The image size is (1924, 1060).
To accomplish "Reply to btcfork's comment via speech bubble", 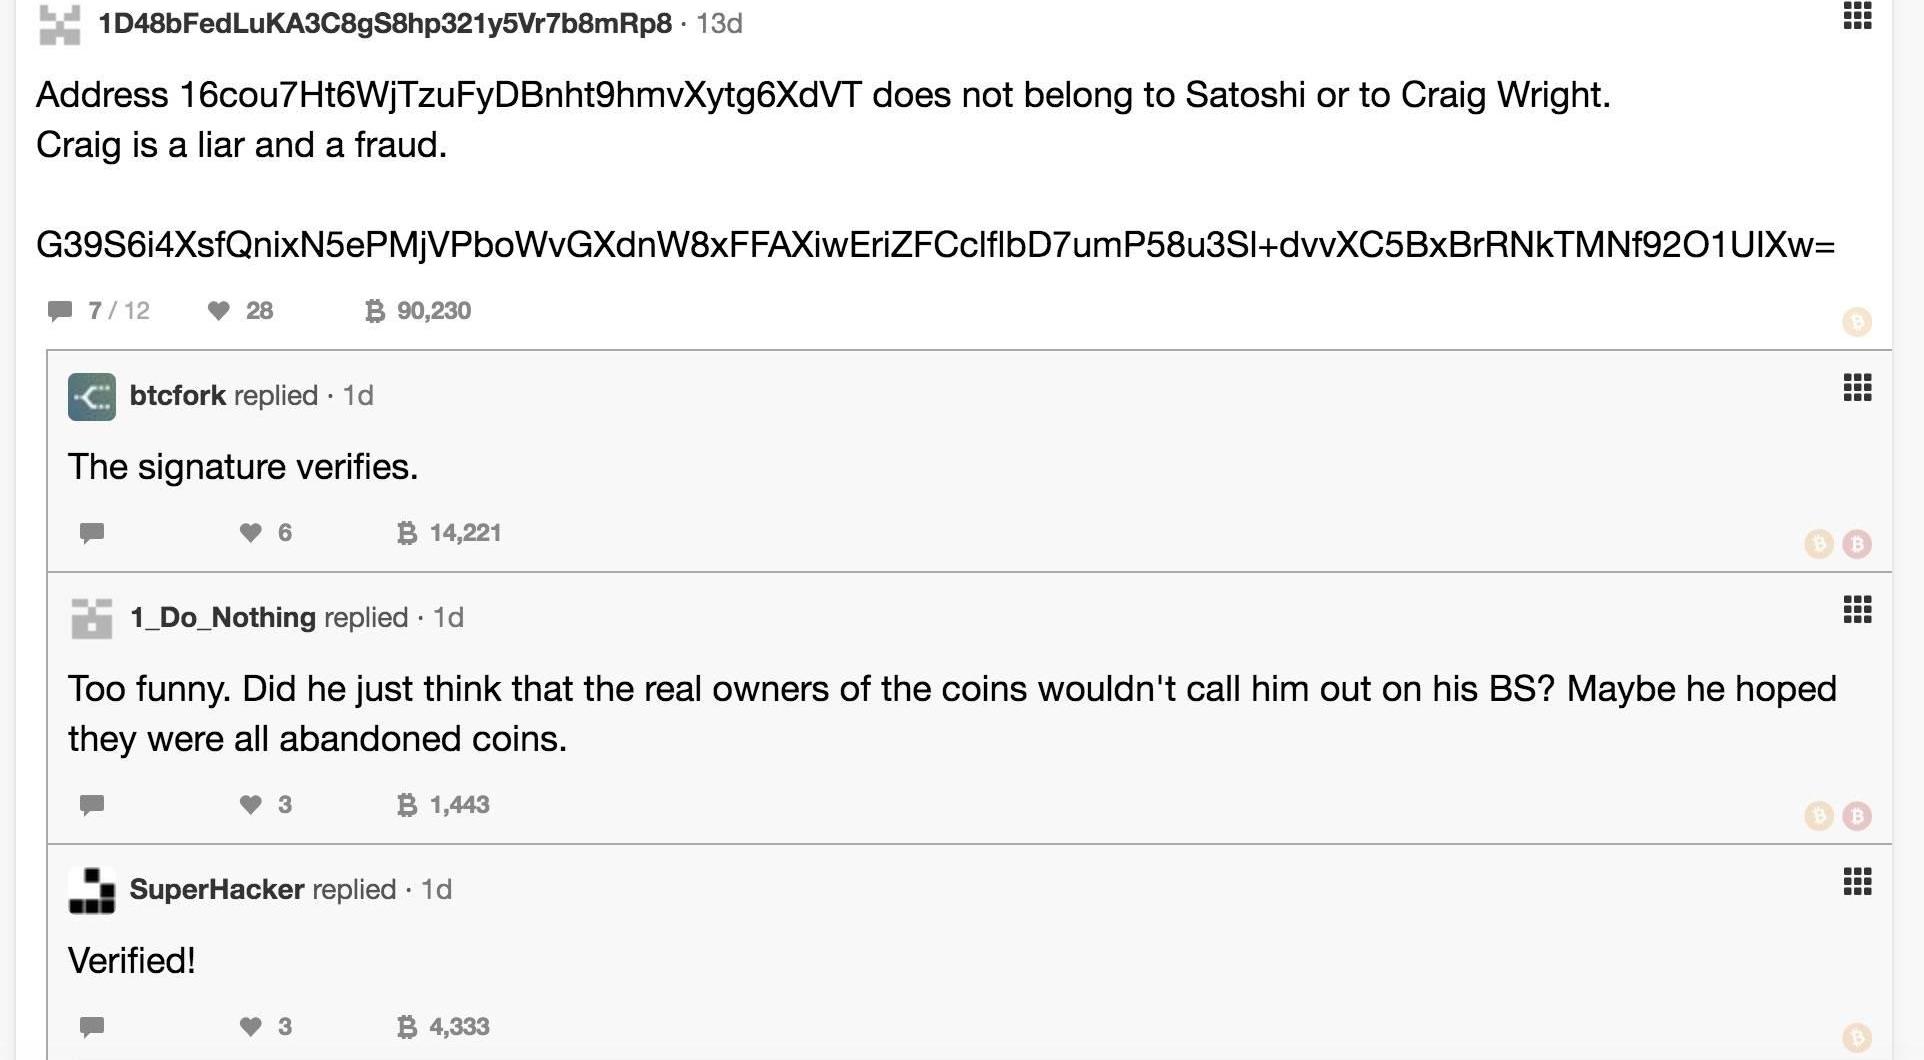I will coord(92,533).
